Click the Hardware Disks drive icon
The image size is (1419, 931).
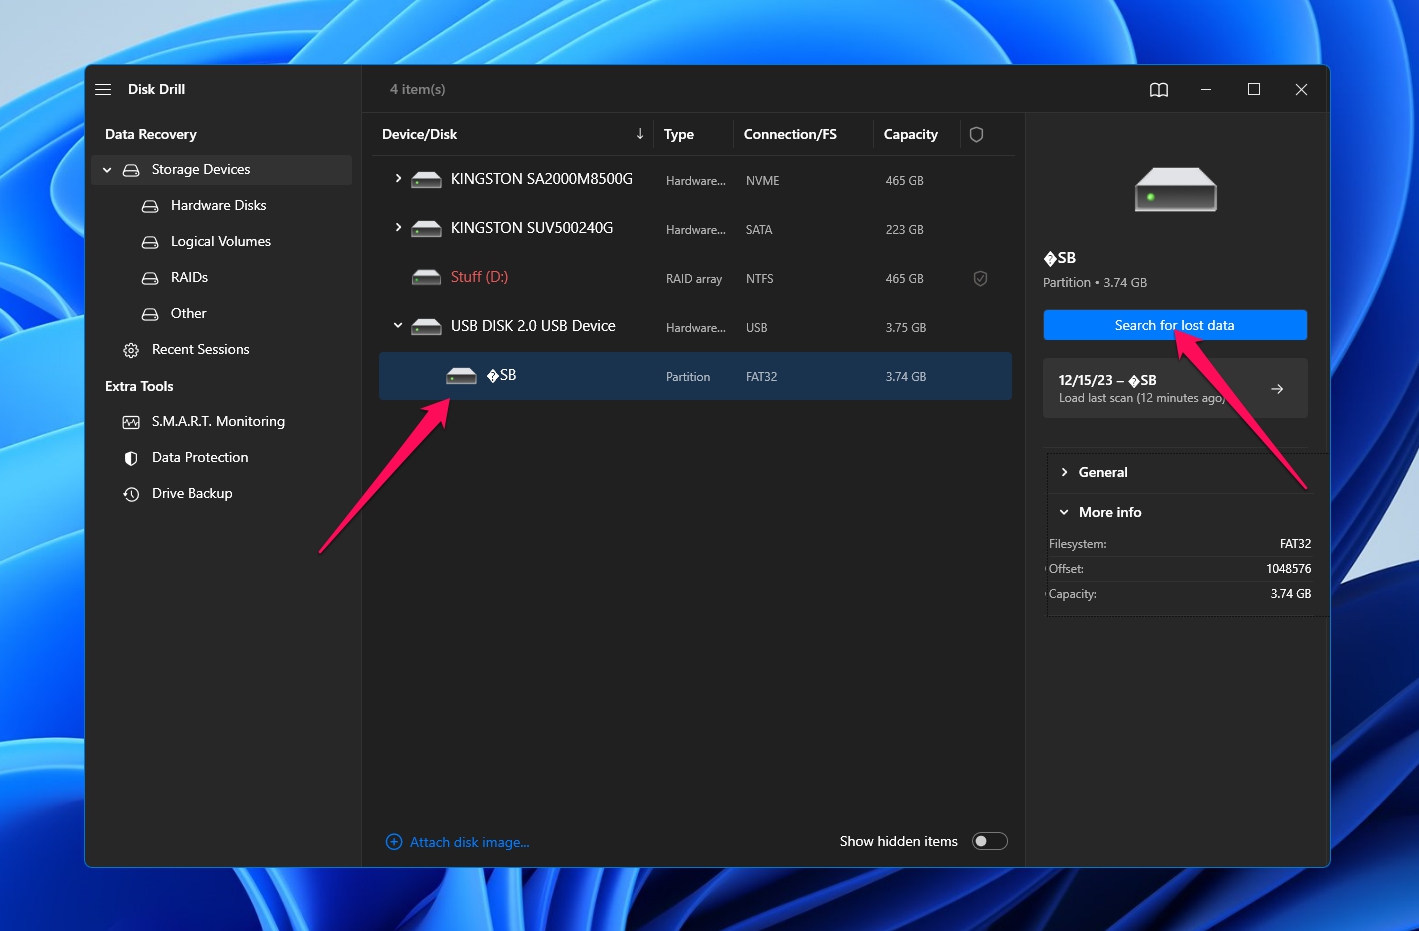click(x=150, y=206)
